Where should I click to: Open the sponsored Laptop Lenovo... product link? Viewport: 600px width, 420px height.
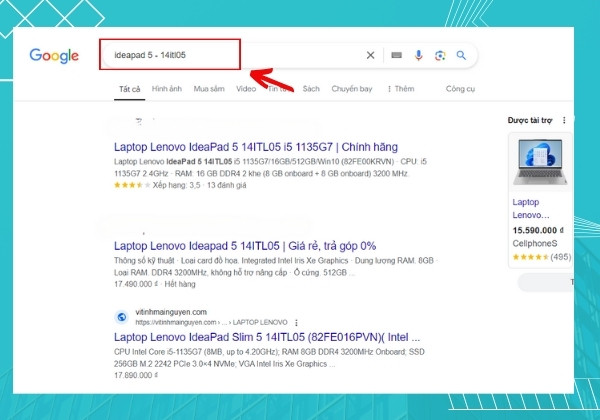coord(531,208)
